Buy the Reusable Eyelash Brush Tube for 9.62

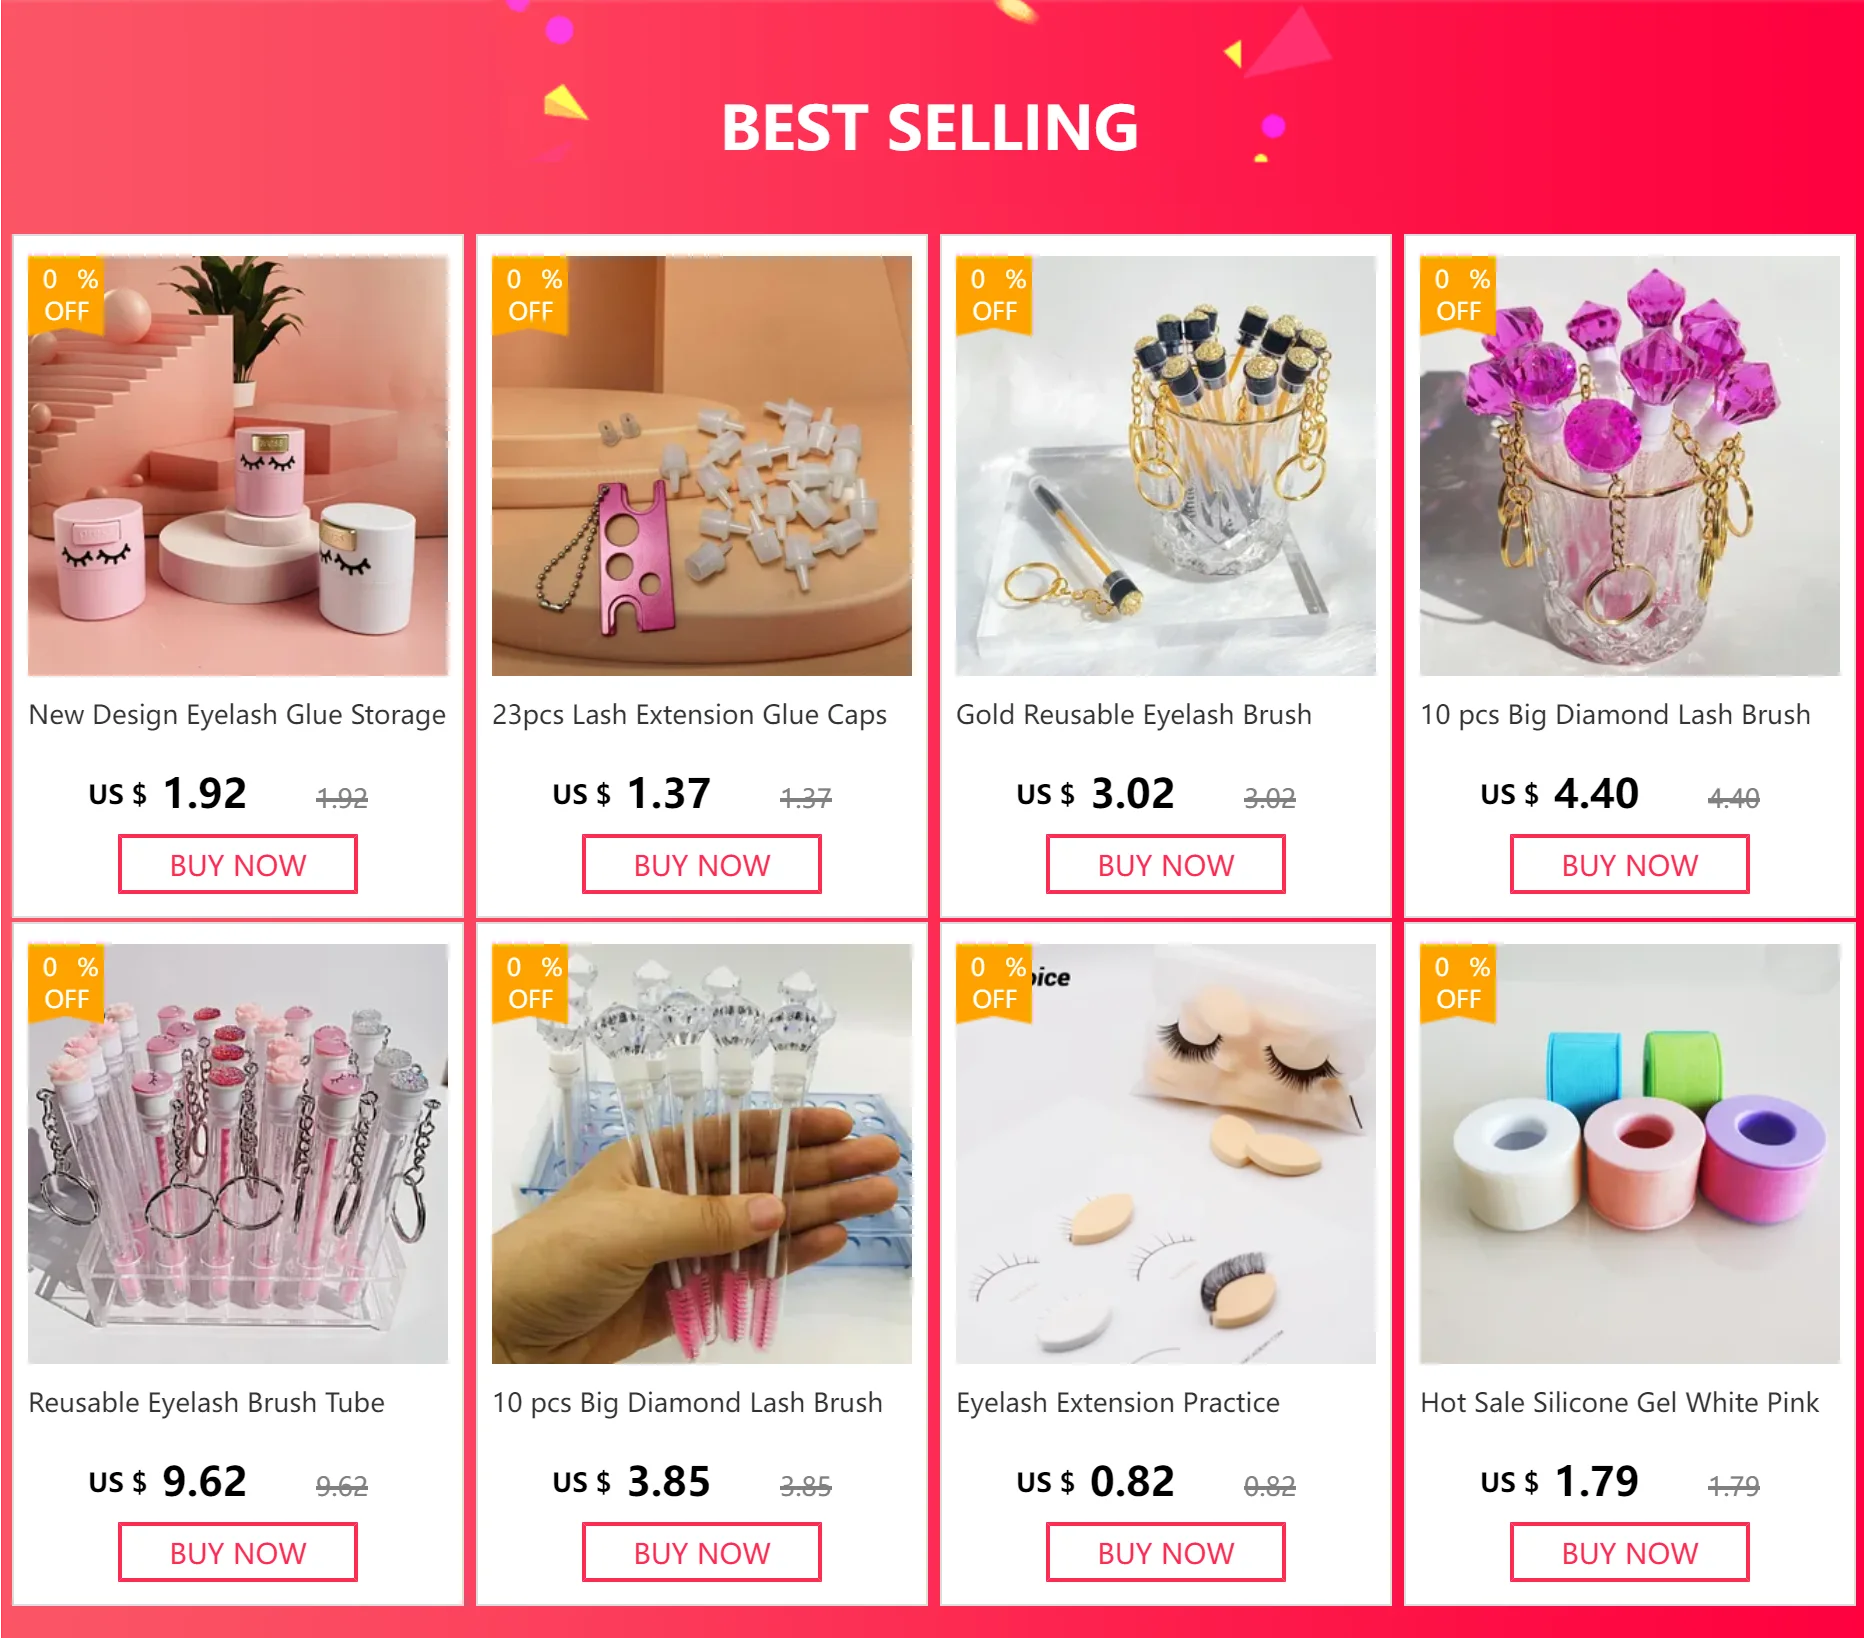tap(238, 1553)
